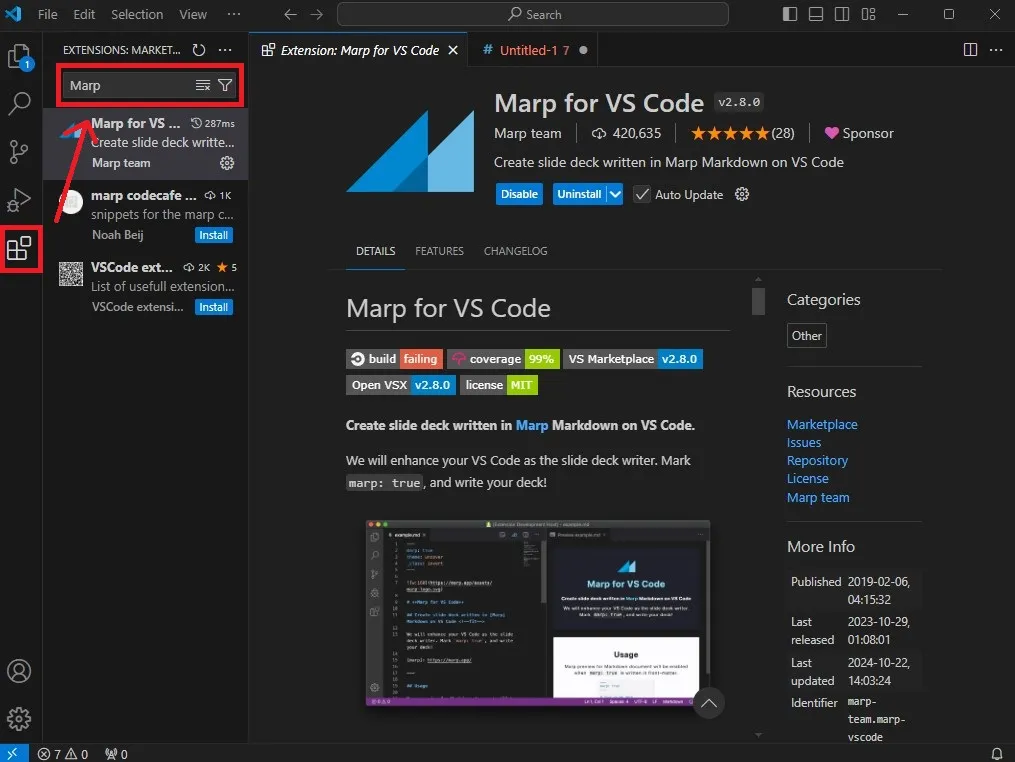Click the scroll-to-top arrow button
This screenshot has height=762, width=1015.
[709, 703]
